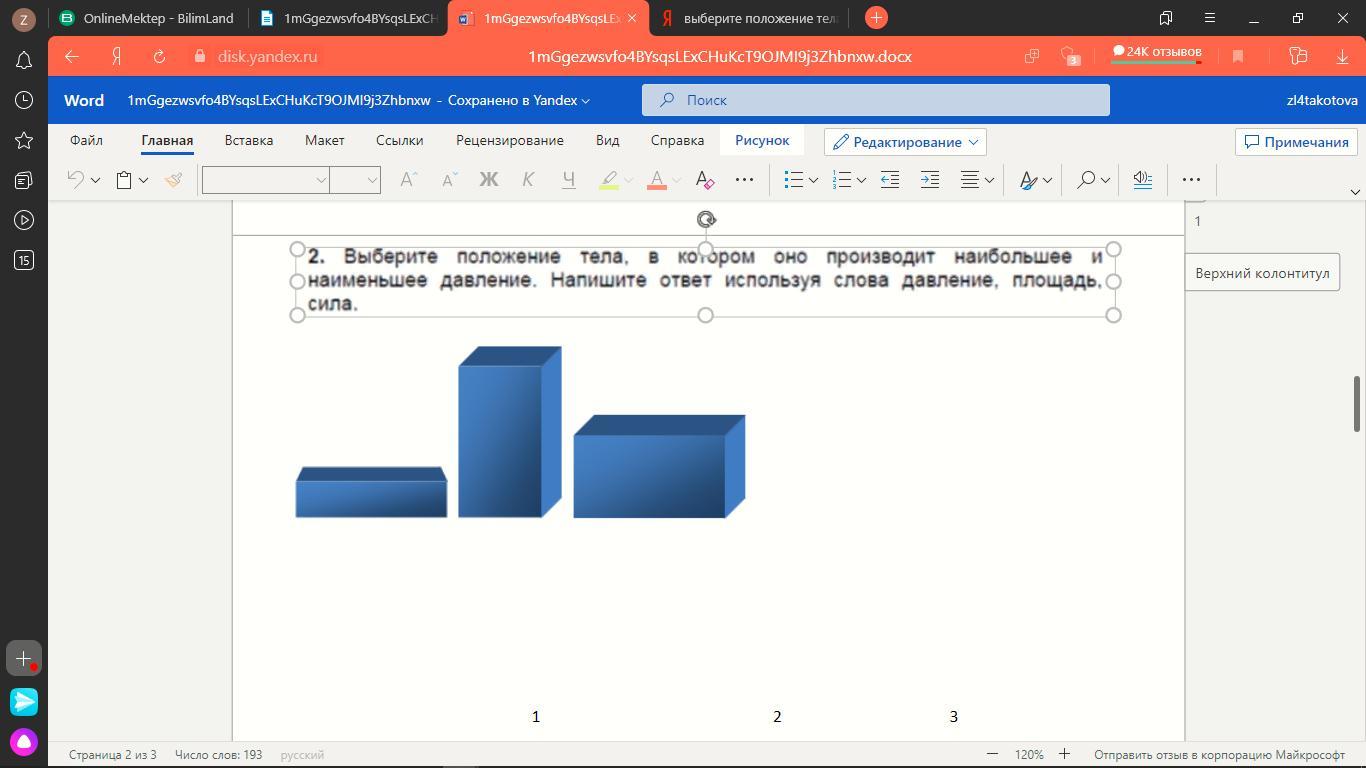
Task: Increase paragraph indent
Action: (x=929, y=180)
